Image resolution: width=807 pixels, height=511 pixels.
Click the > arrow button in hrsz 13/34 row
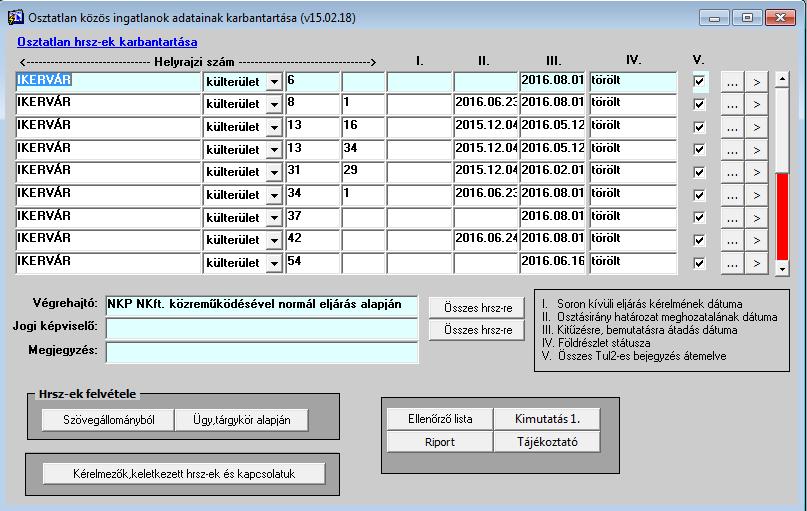pyautogui.click(x=757, y=150)
